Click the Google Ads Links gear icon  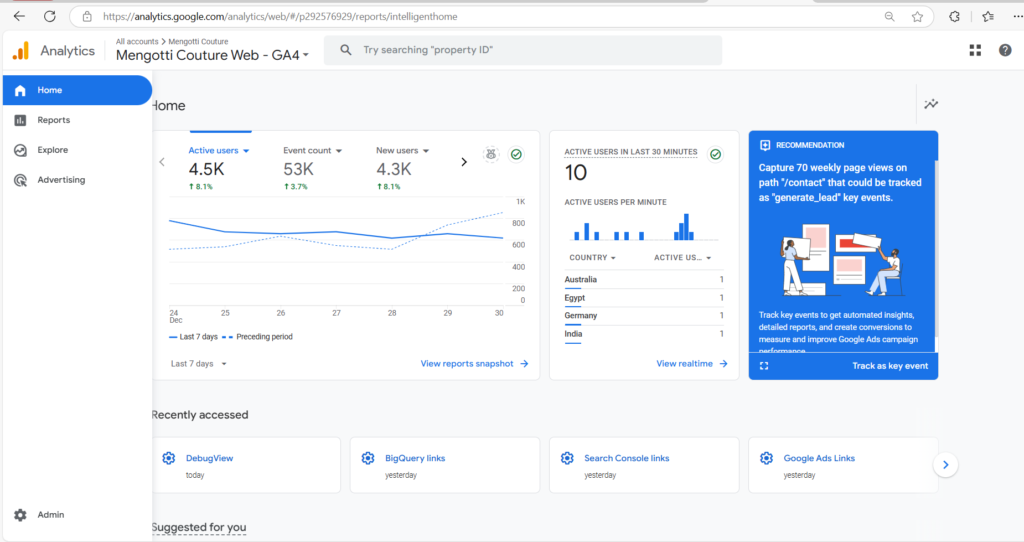click(x=766, y=458)
